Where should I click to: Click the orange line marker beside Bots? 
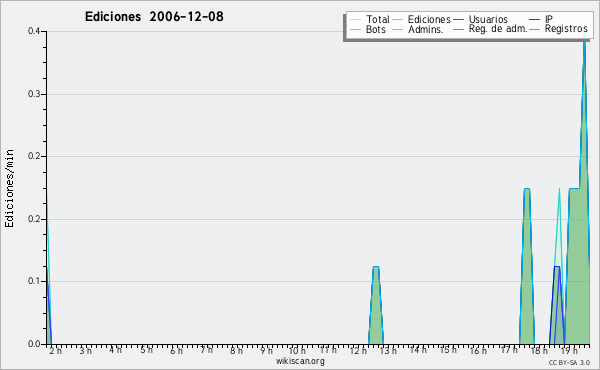355,29
